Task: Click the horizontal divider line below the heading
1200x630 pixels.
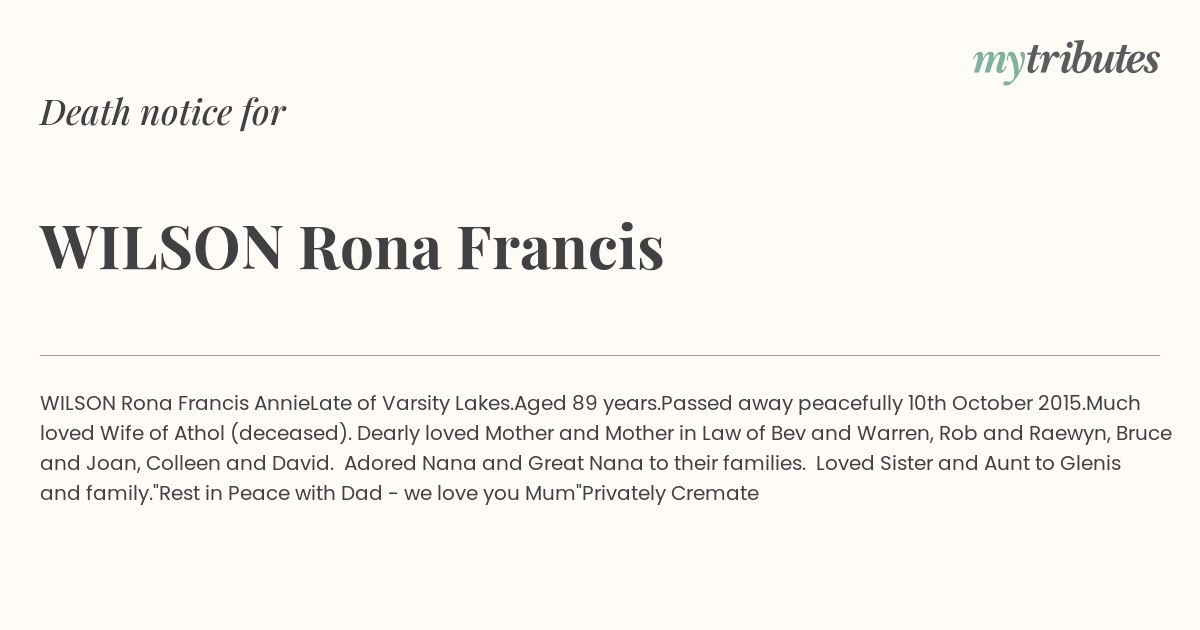Action: tap(600, 355)
